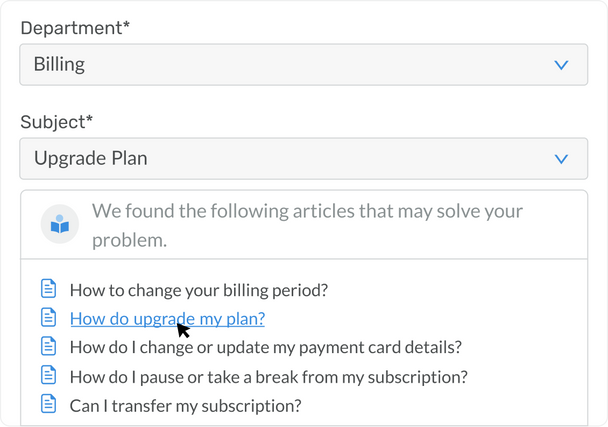Open the Department dropdown showing Billing
Screen dimensions: 608x427
click(x=304, y=64)
